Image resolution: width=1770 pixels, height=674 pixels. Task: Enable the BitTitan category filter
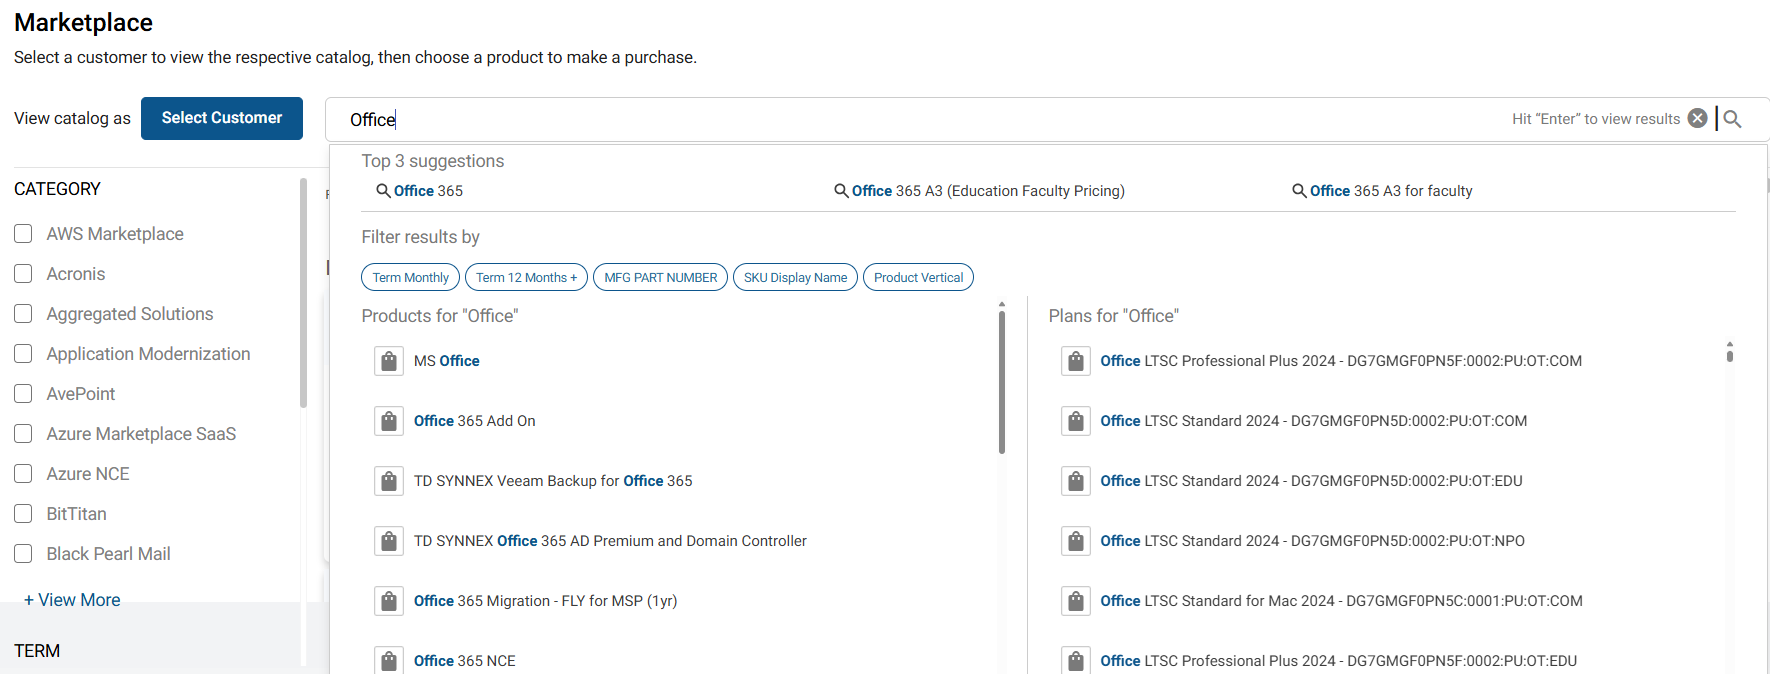(23, 514)
